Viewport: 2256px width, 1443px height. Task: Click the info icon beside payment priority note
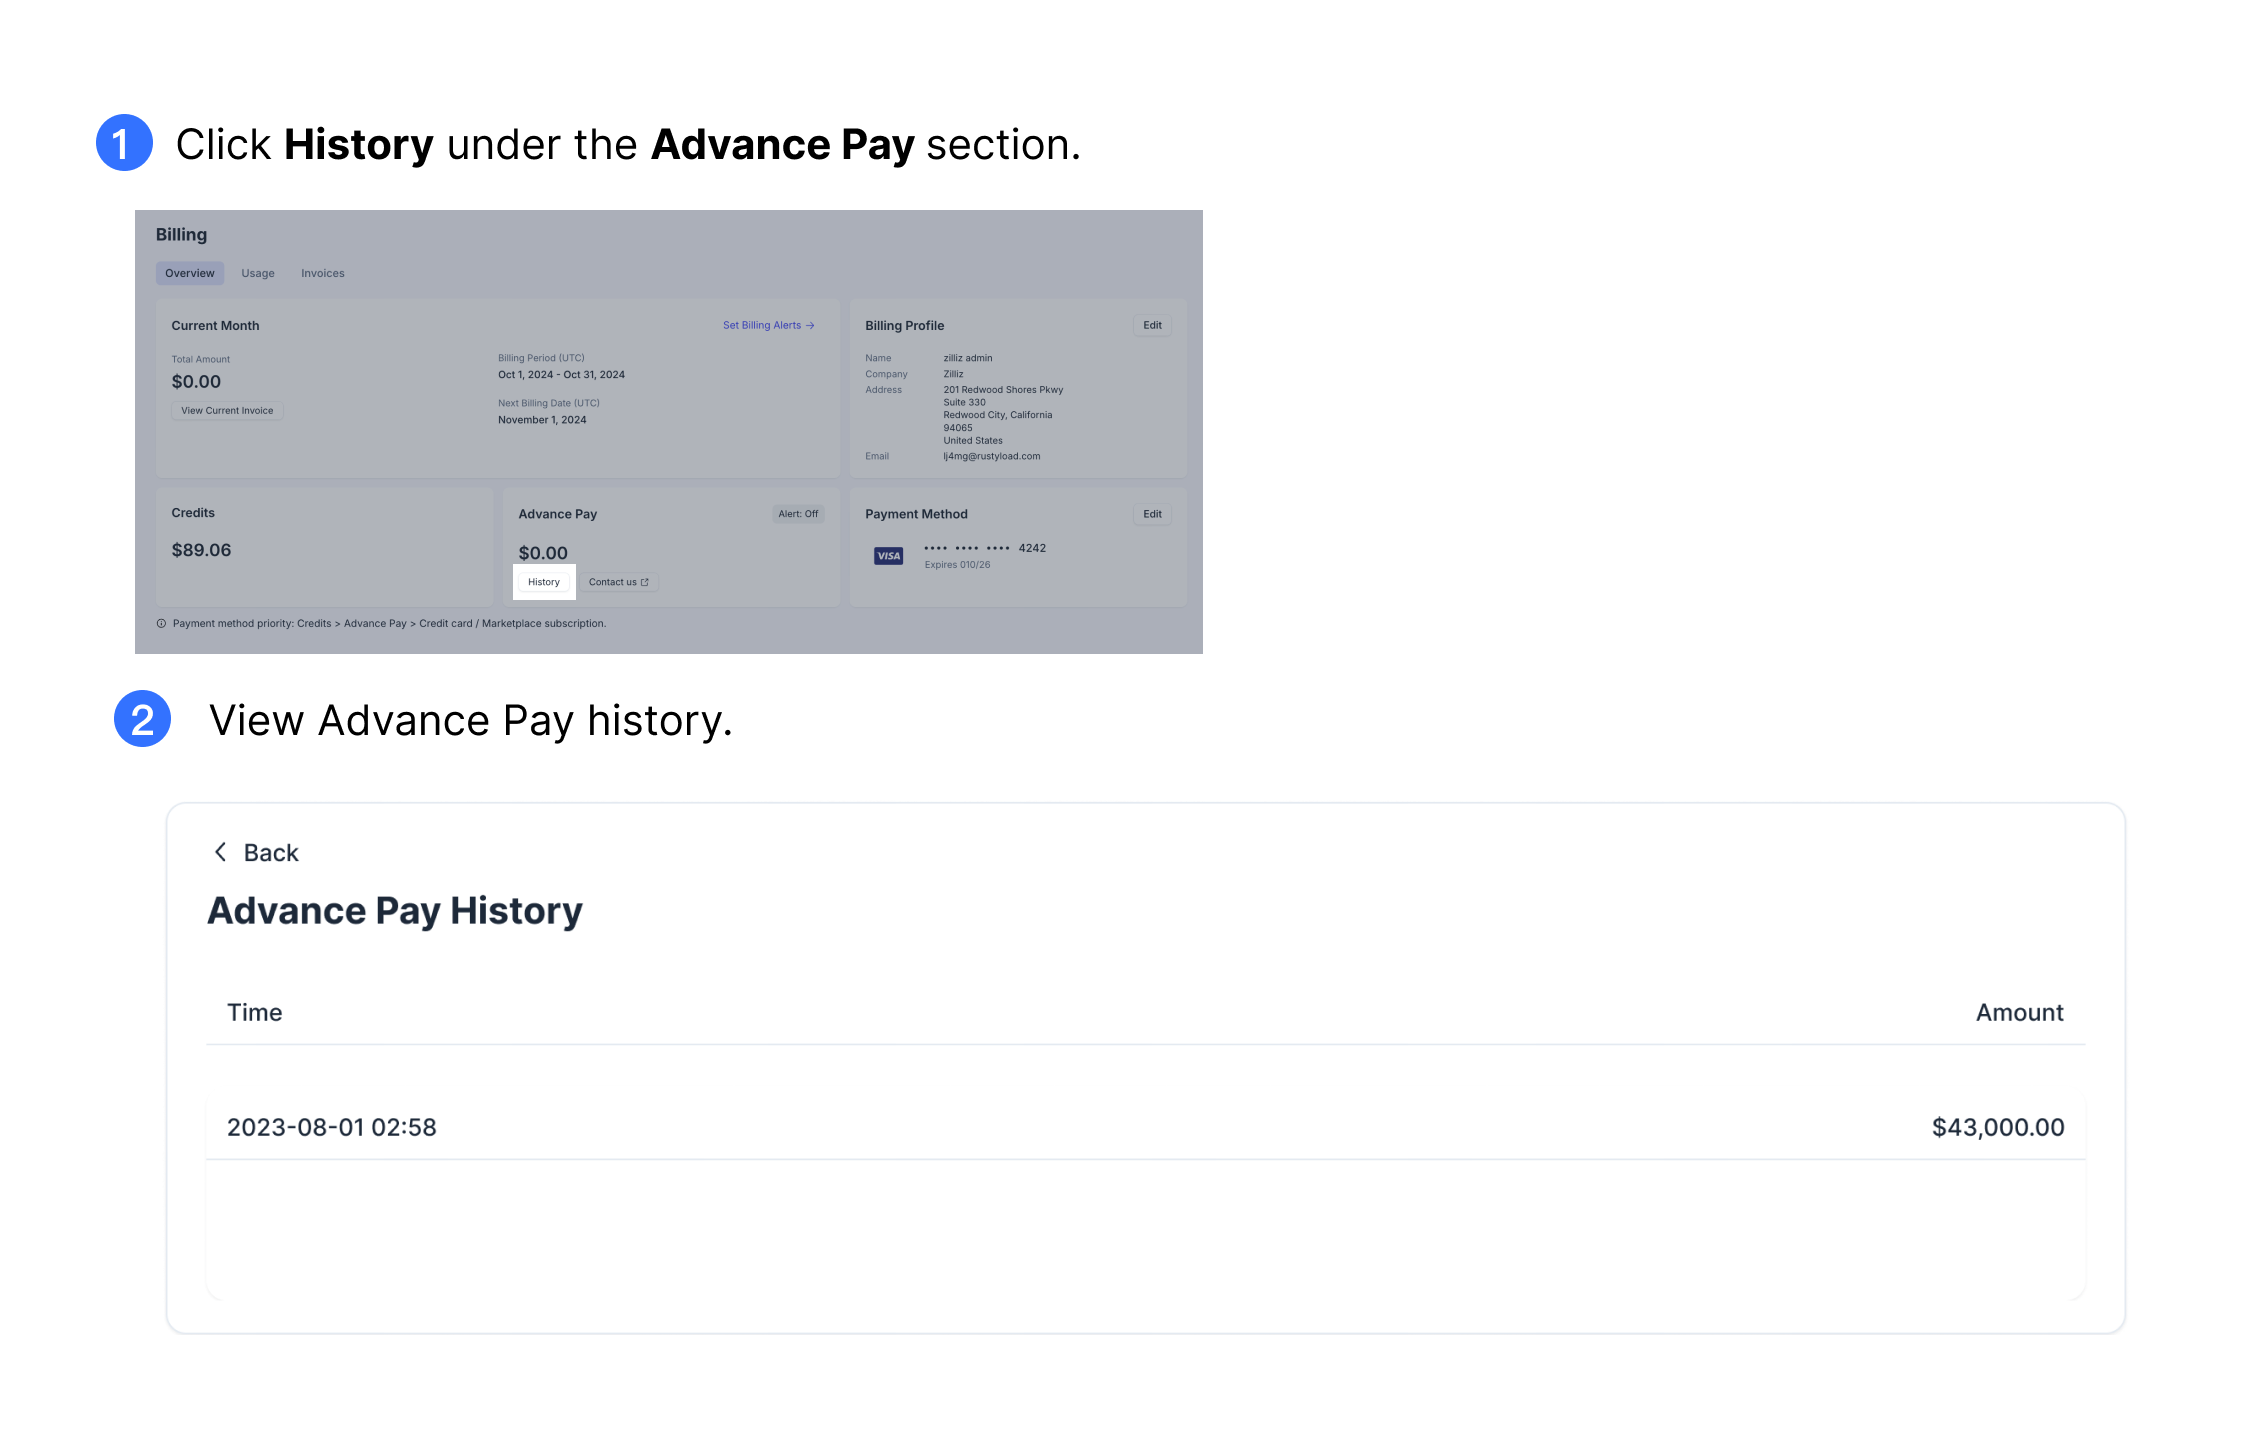tap(161, 624)
